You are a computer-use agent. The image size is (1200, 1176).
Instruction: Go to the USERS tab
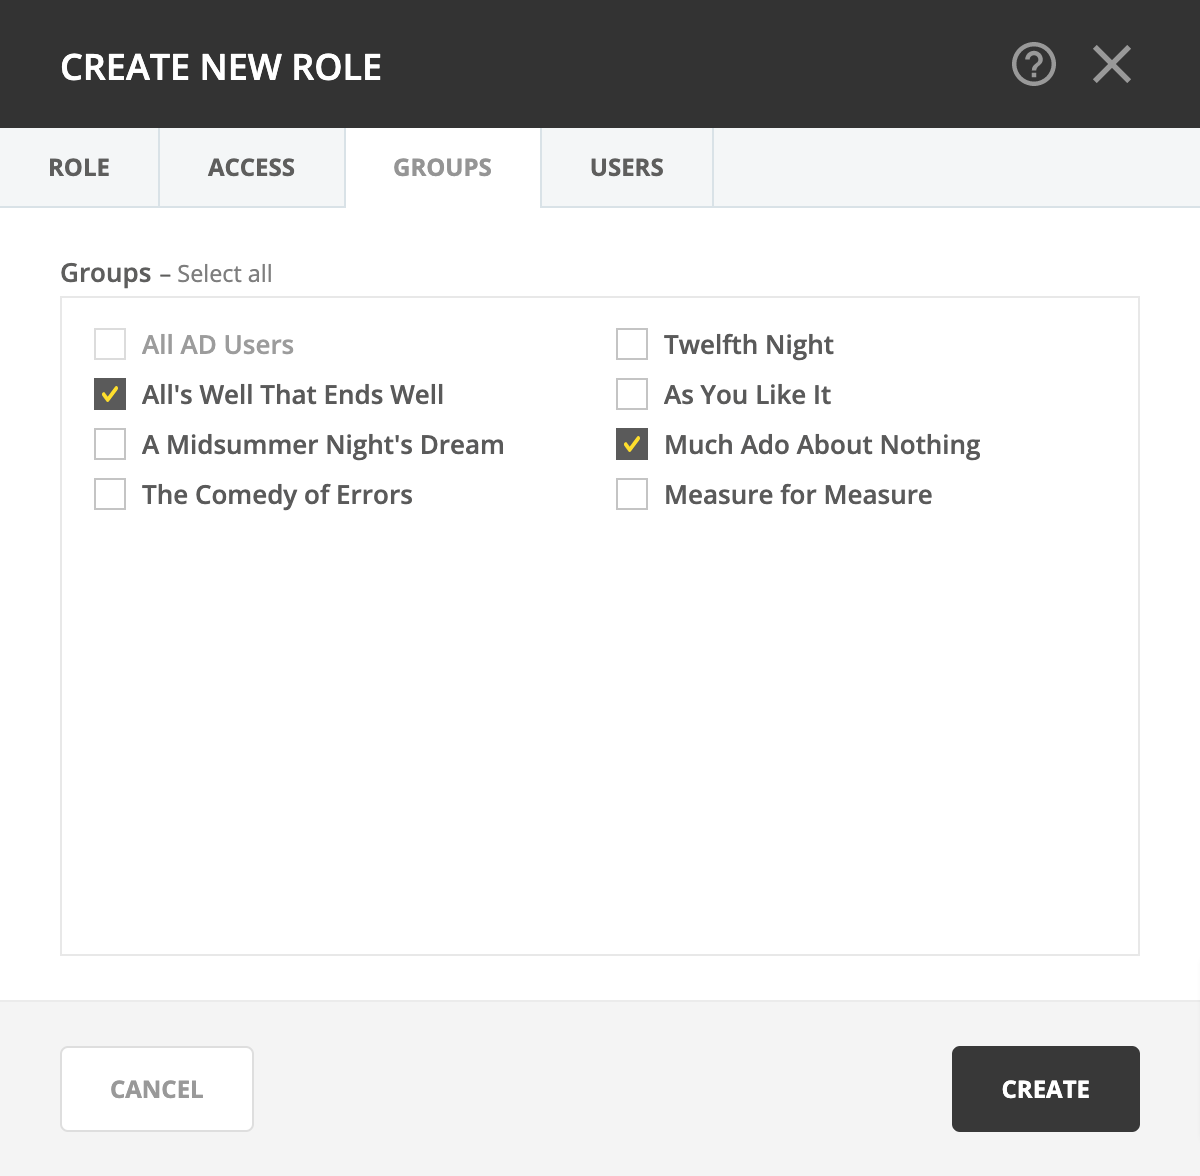626,167
